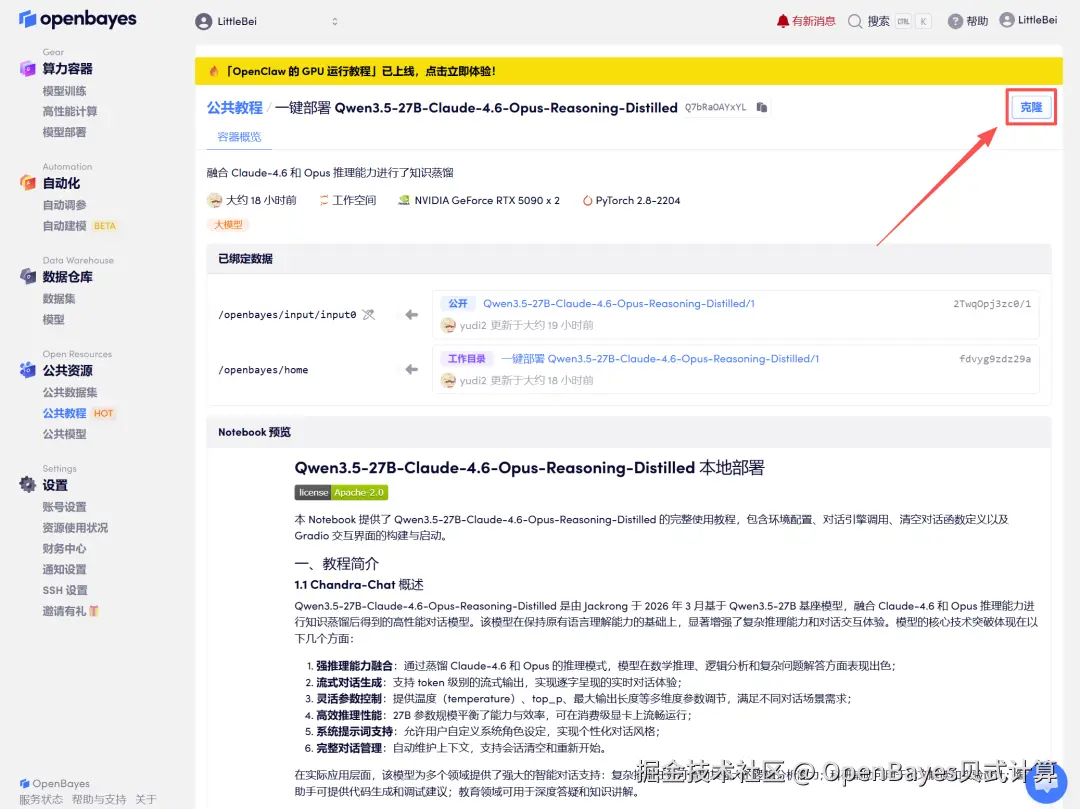Open 财务中心 in sidebar

(x=64, y=549)
